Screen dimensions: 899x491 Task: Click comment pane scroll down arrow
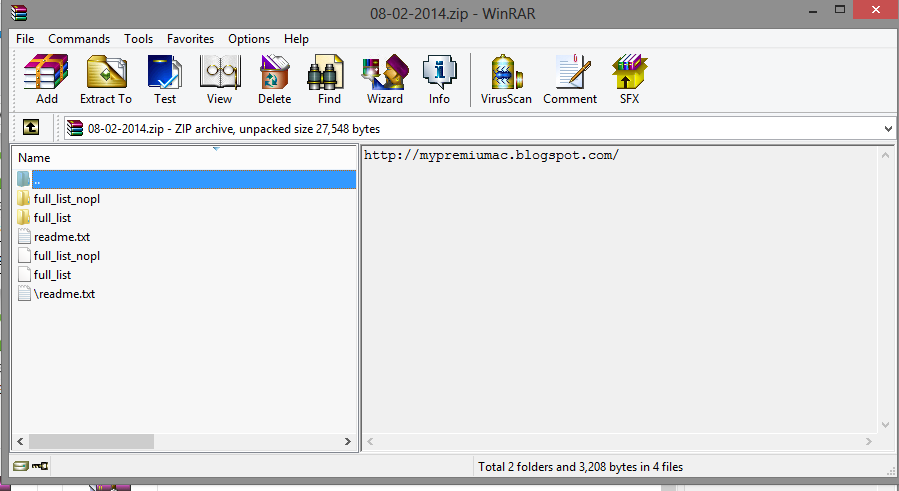coord(885,425)
